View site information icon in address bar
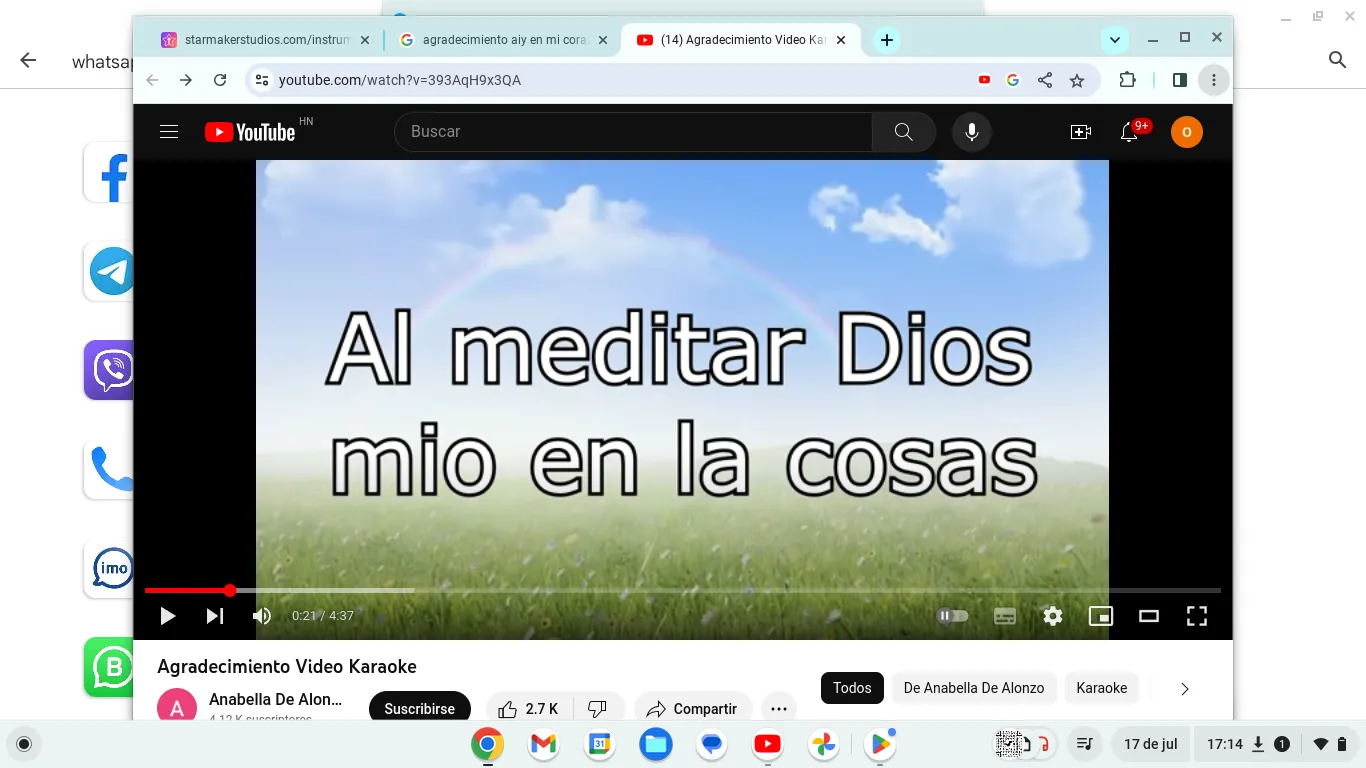This screenshot has height=768, width=1366. [x=261, y=80]
